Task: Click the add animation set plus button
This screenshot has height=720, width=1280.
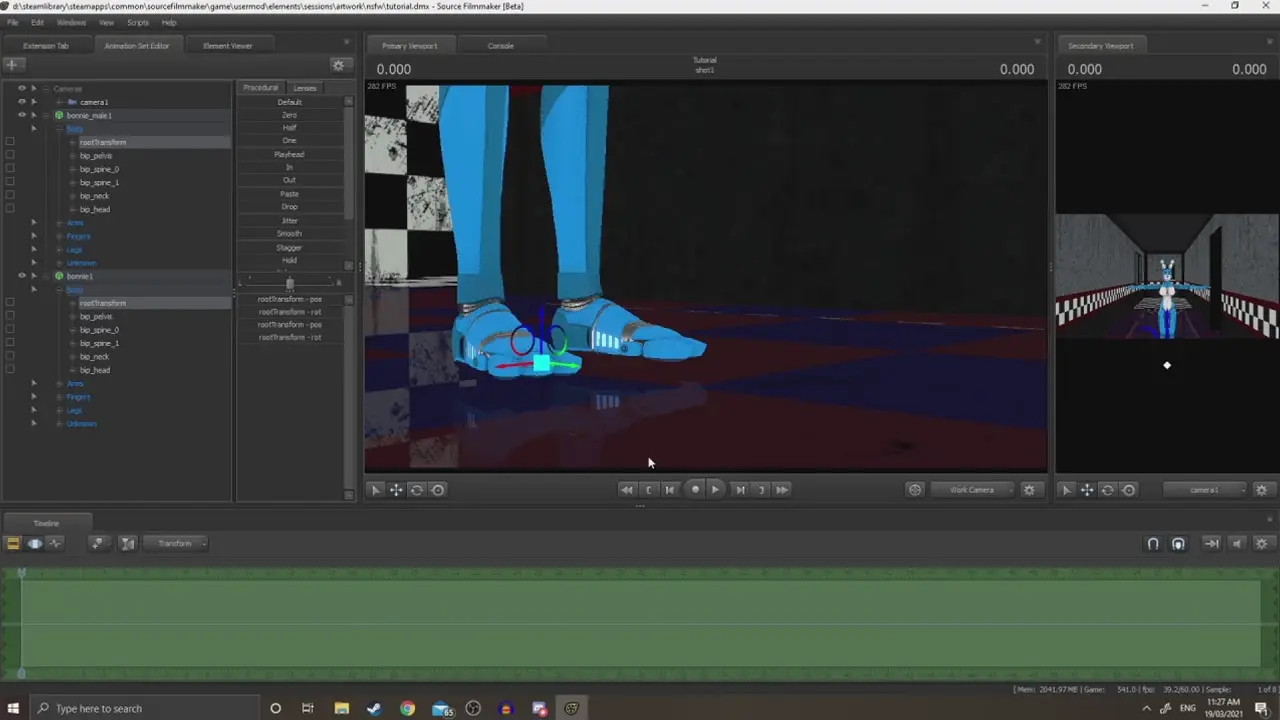Action: pyautogui.click(x=11, y=65)
